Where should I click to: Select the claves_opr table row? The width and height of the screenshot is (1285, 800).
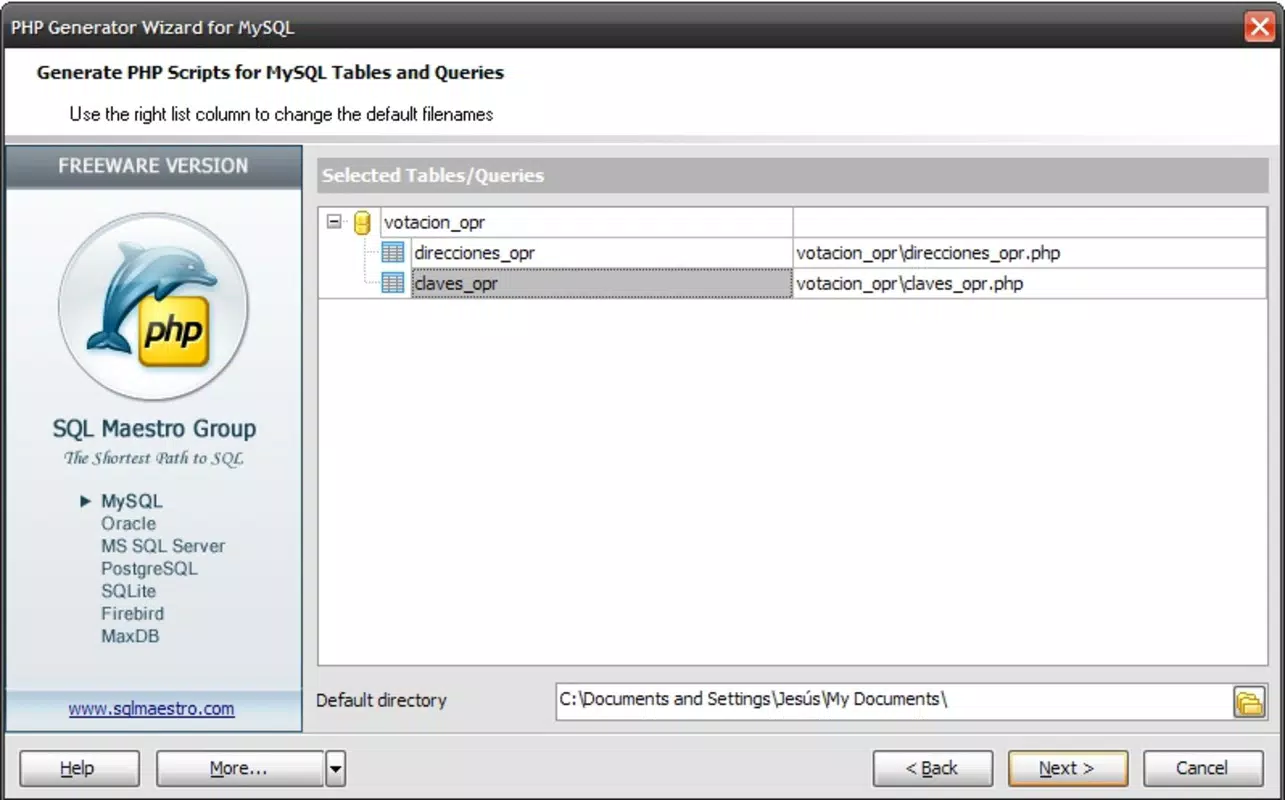tap(603, 283)
